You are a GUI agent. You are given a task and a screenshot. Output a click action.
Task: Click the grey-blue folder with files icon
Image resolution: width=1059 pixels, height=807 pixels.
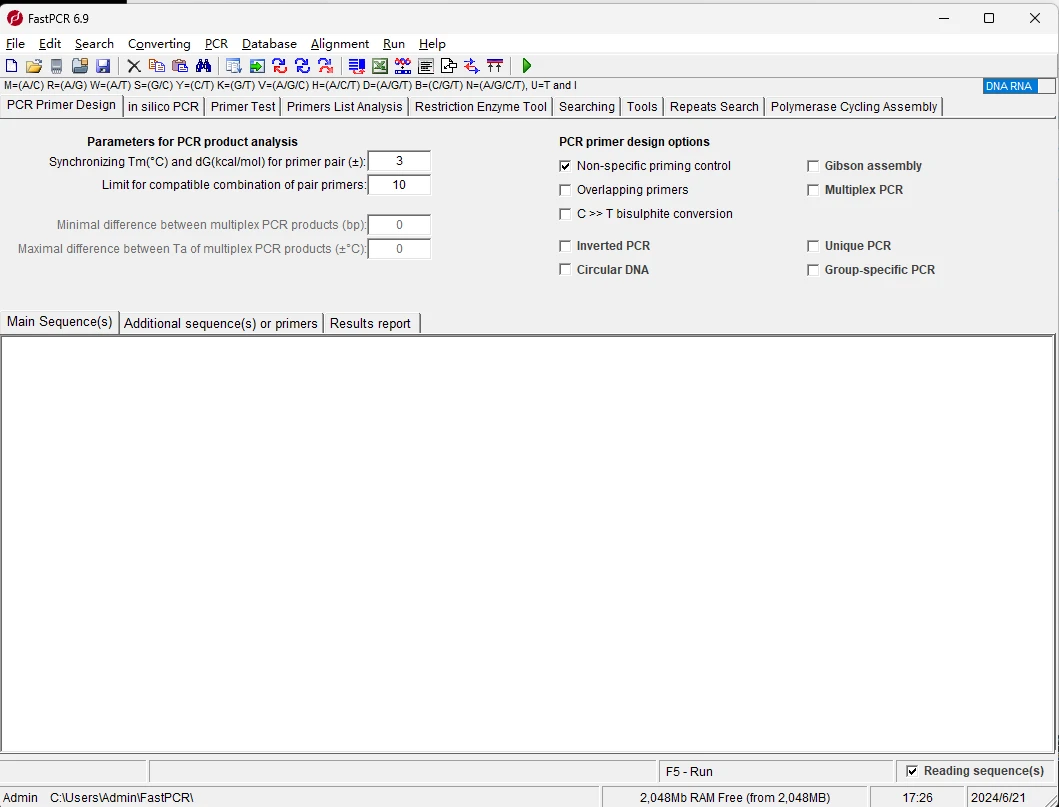tap(80, 66)
